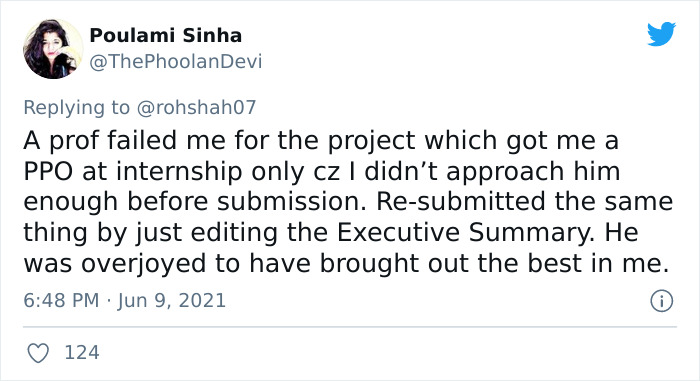Click the last tweet line "was overjoyed"
Image resolution: width=700 pixels, height=381 pixels.
click(346, 264)
